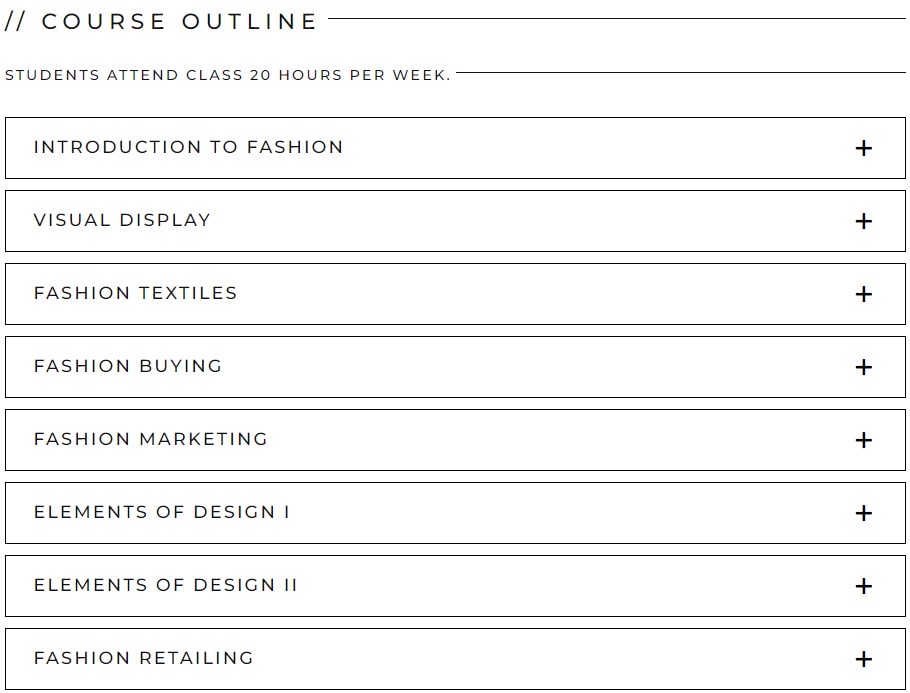Click the Course Outline heading text
910x693 pixels.
point(161,21)
